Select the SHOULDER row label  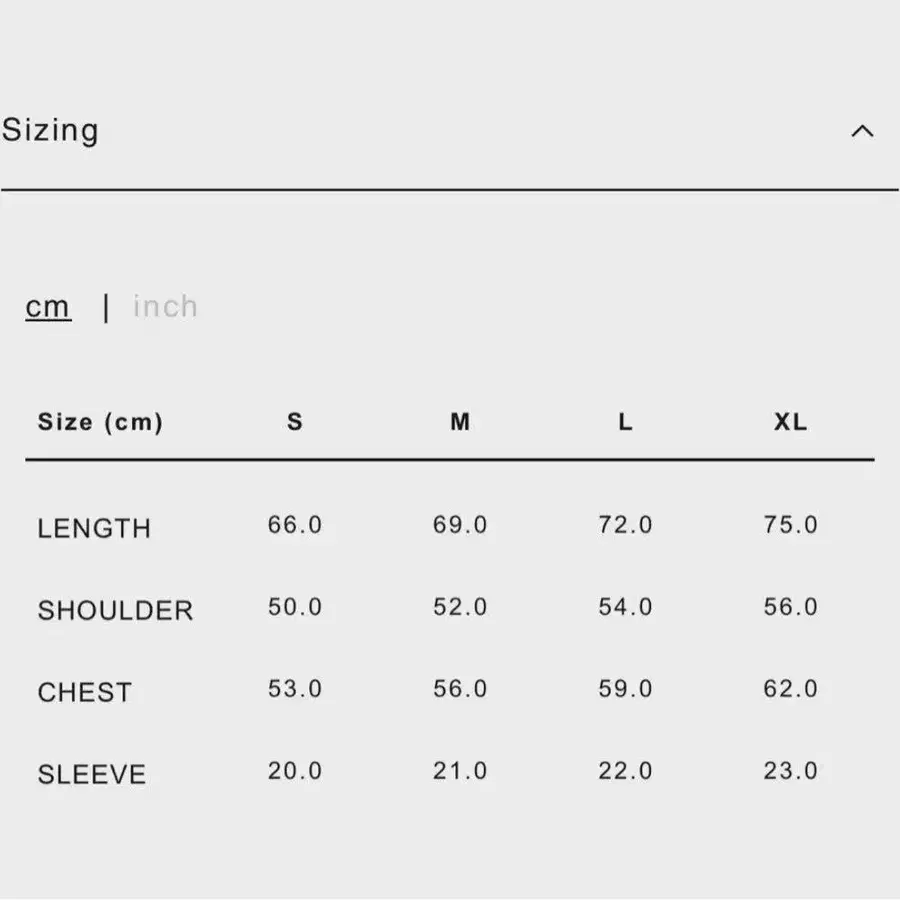point(115,610)
